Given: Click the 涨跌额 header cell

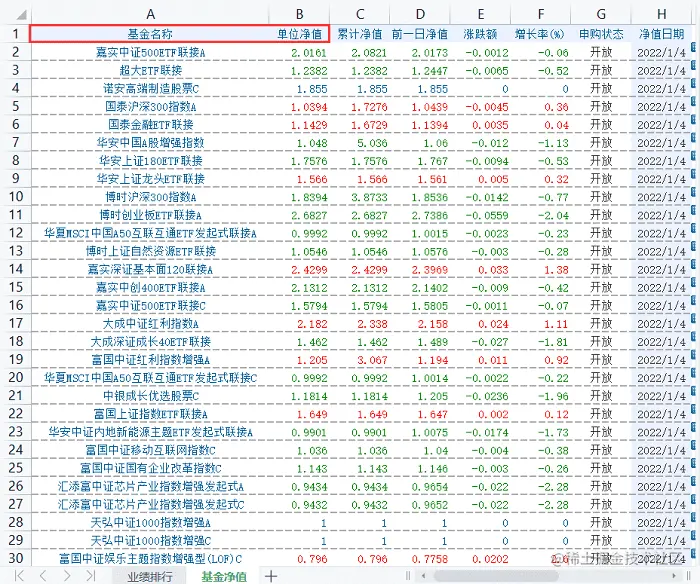Looking at the screenshot, I should click(480, 34).
